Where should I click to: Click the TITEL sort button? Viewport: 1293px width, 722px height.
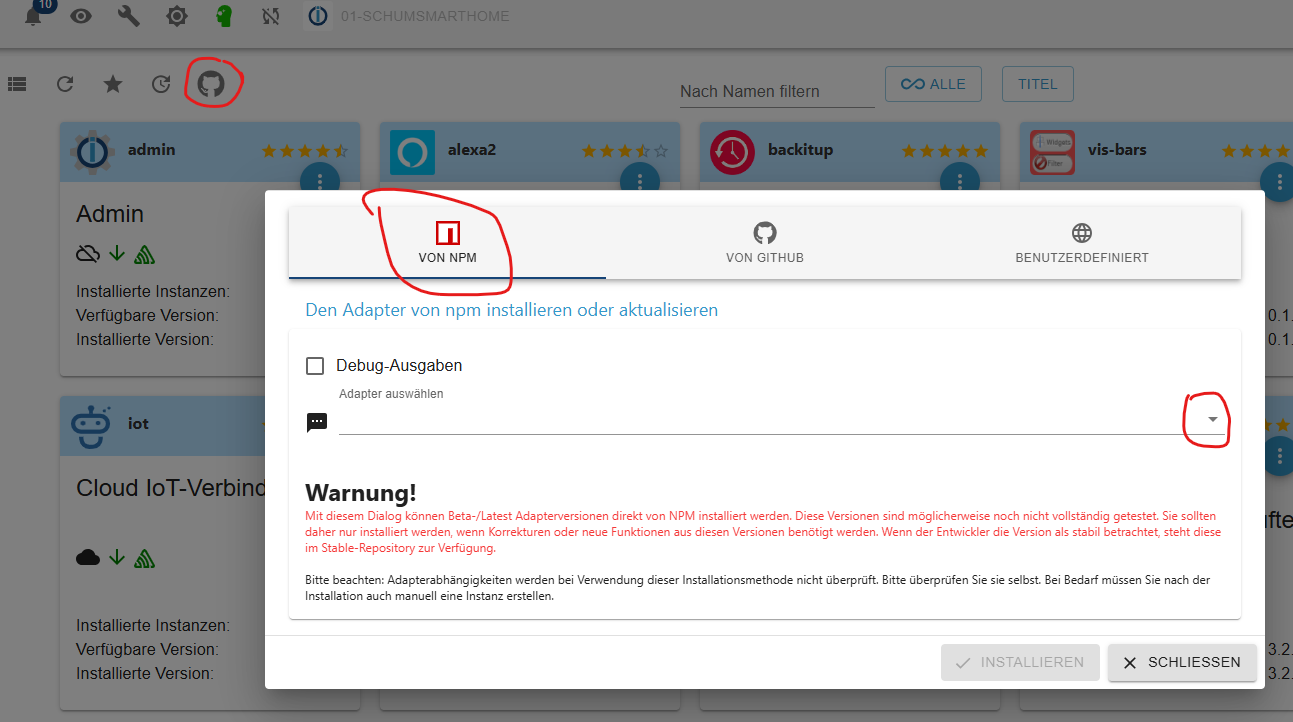1037,84
